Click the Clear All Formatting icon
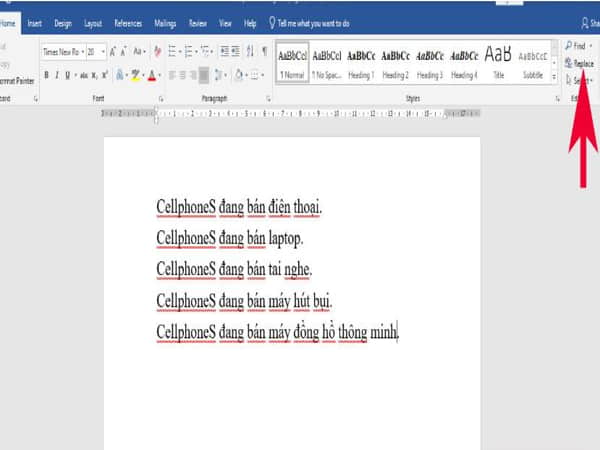This screenshot has height=450, width=600. [157, 51]
